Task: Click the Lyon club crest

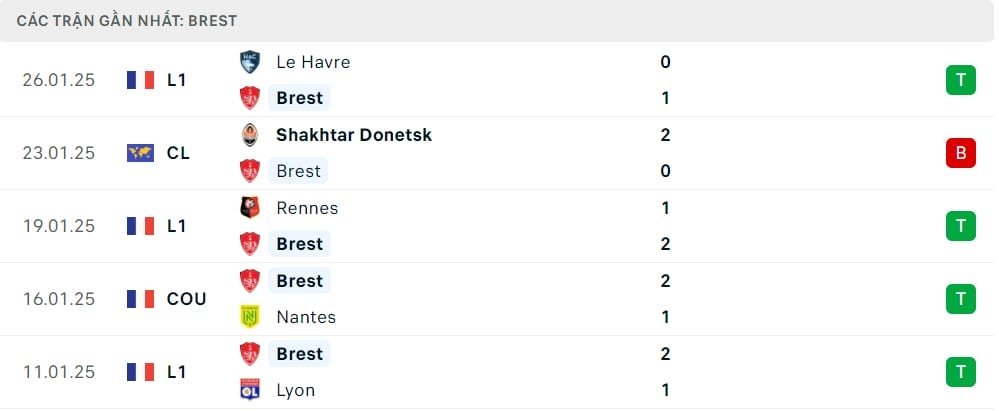Action: [250, 390]
